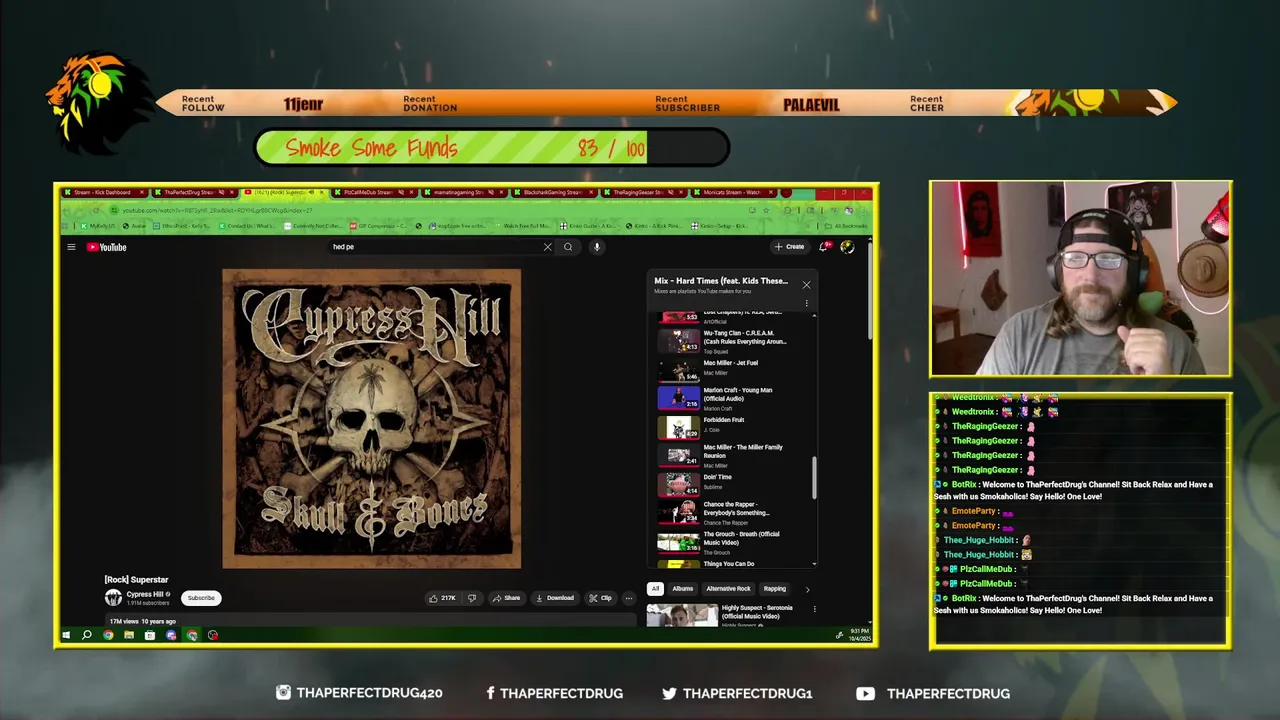Screen dimensions: 1280x720
Task: Click the Cypress Hill channel avatar
Action: (113, 598)
